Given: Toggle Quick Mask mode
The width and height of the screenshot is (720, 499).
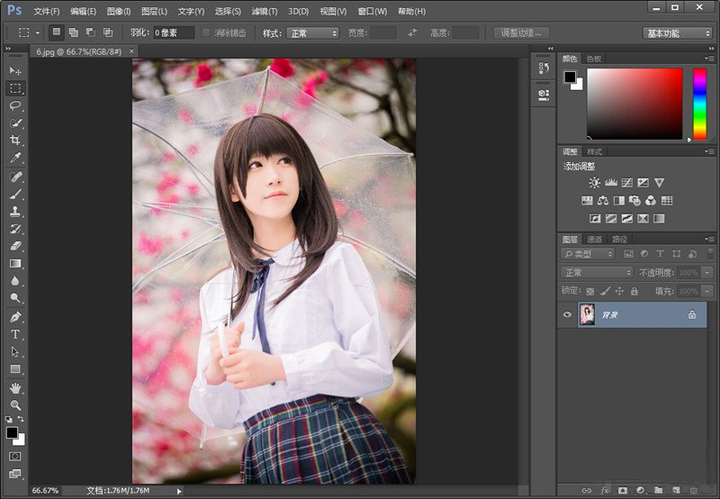Looking at the screenshot, I should tap(15, 456).
